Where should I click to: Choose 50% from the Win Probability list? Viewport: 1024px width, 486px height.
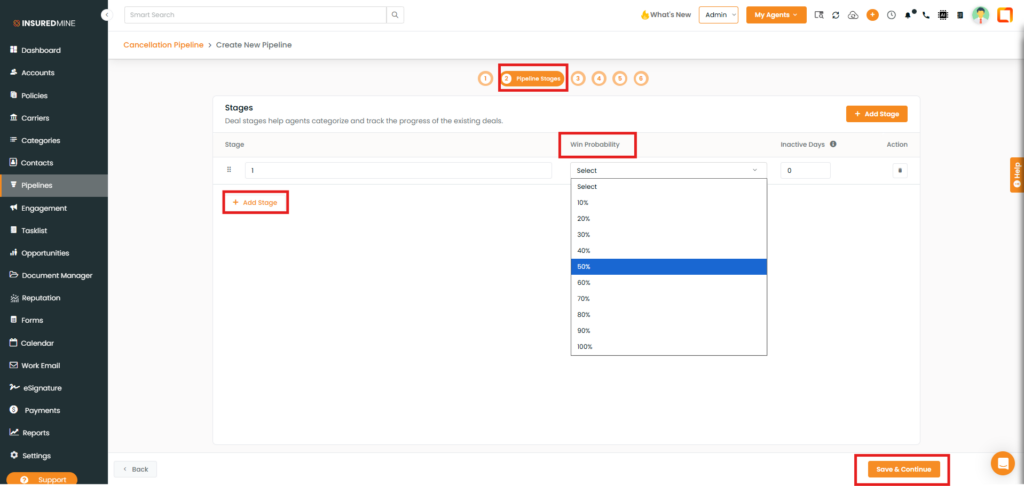point(668,266)
